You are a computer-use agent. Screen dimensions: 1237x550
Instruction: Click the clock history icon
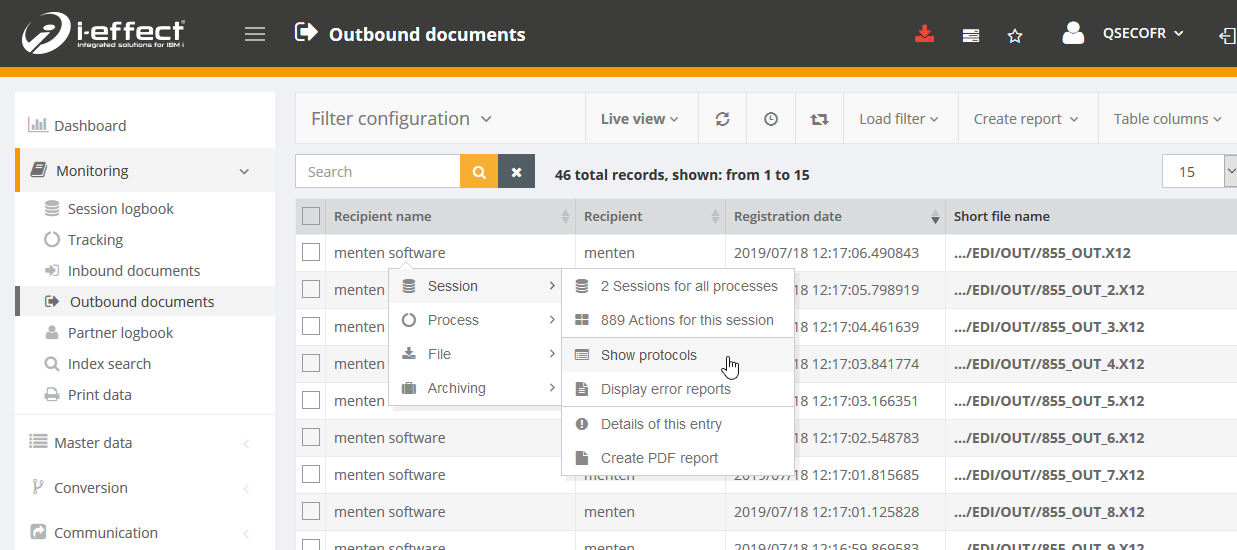coord(771,119)
